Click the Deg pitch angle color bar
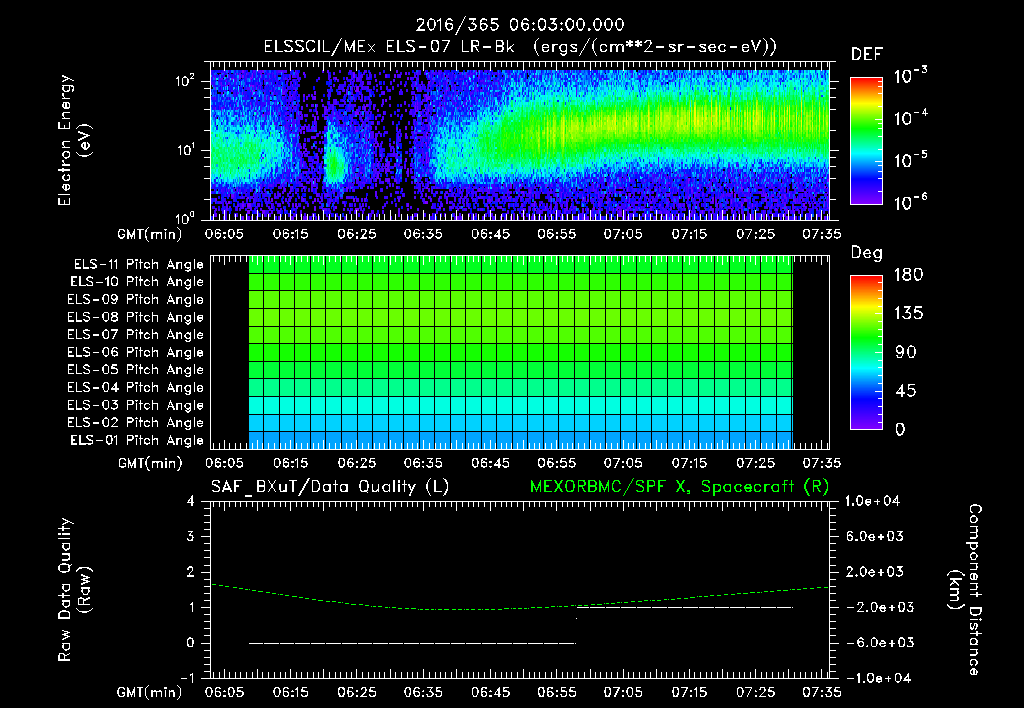Viewport: 1024px width, 708px height. coord(866,353)
